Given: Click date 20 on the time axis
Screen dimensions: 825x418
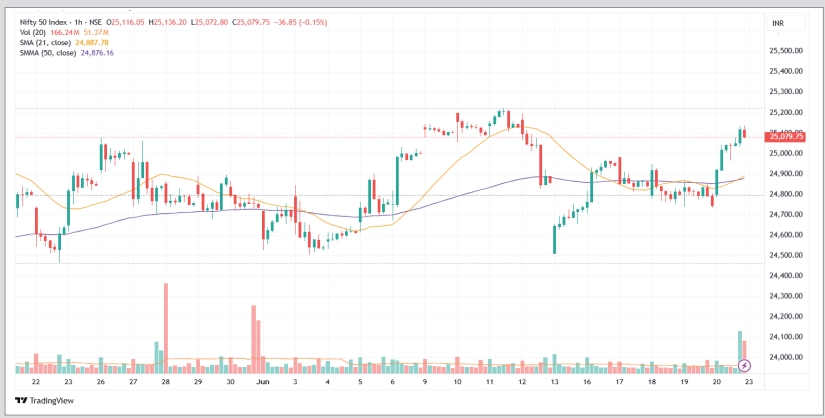Looking at the screenshot, I should [x=716, y=383].
